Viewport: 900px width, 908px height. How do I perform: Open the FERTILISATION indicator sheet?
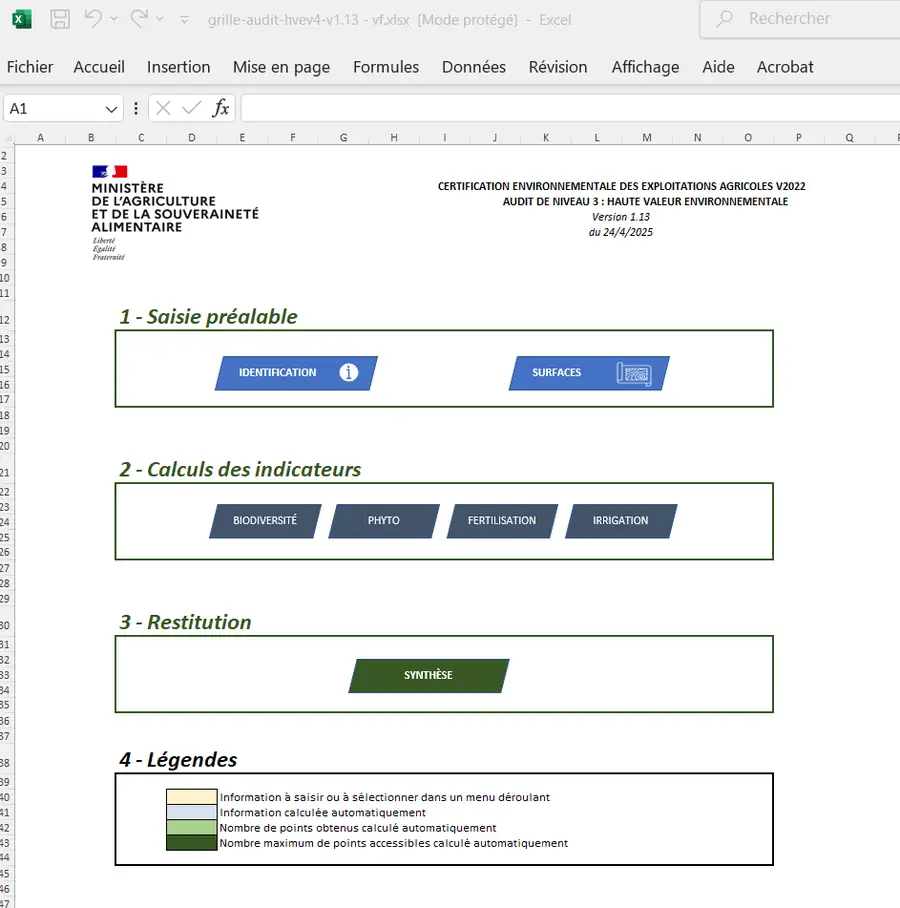point(502,521)
